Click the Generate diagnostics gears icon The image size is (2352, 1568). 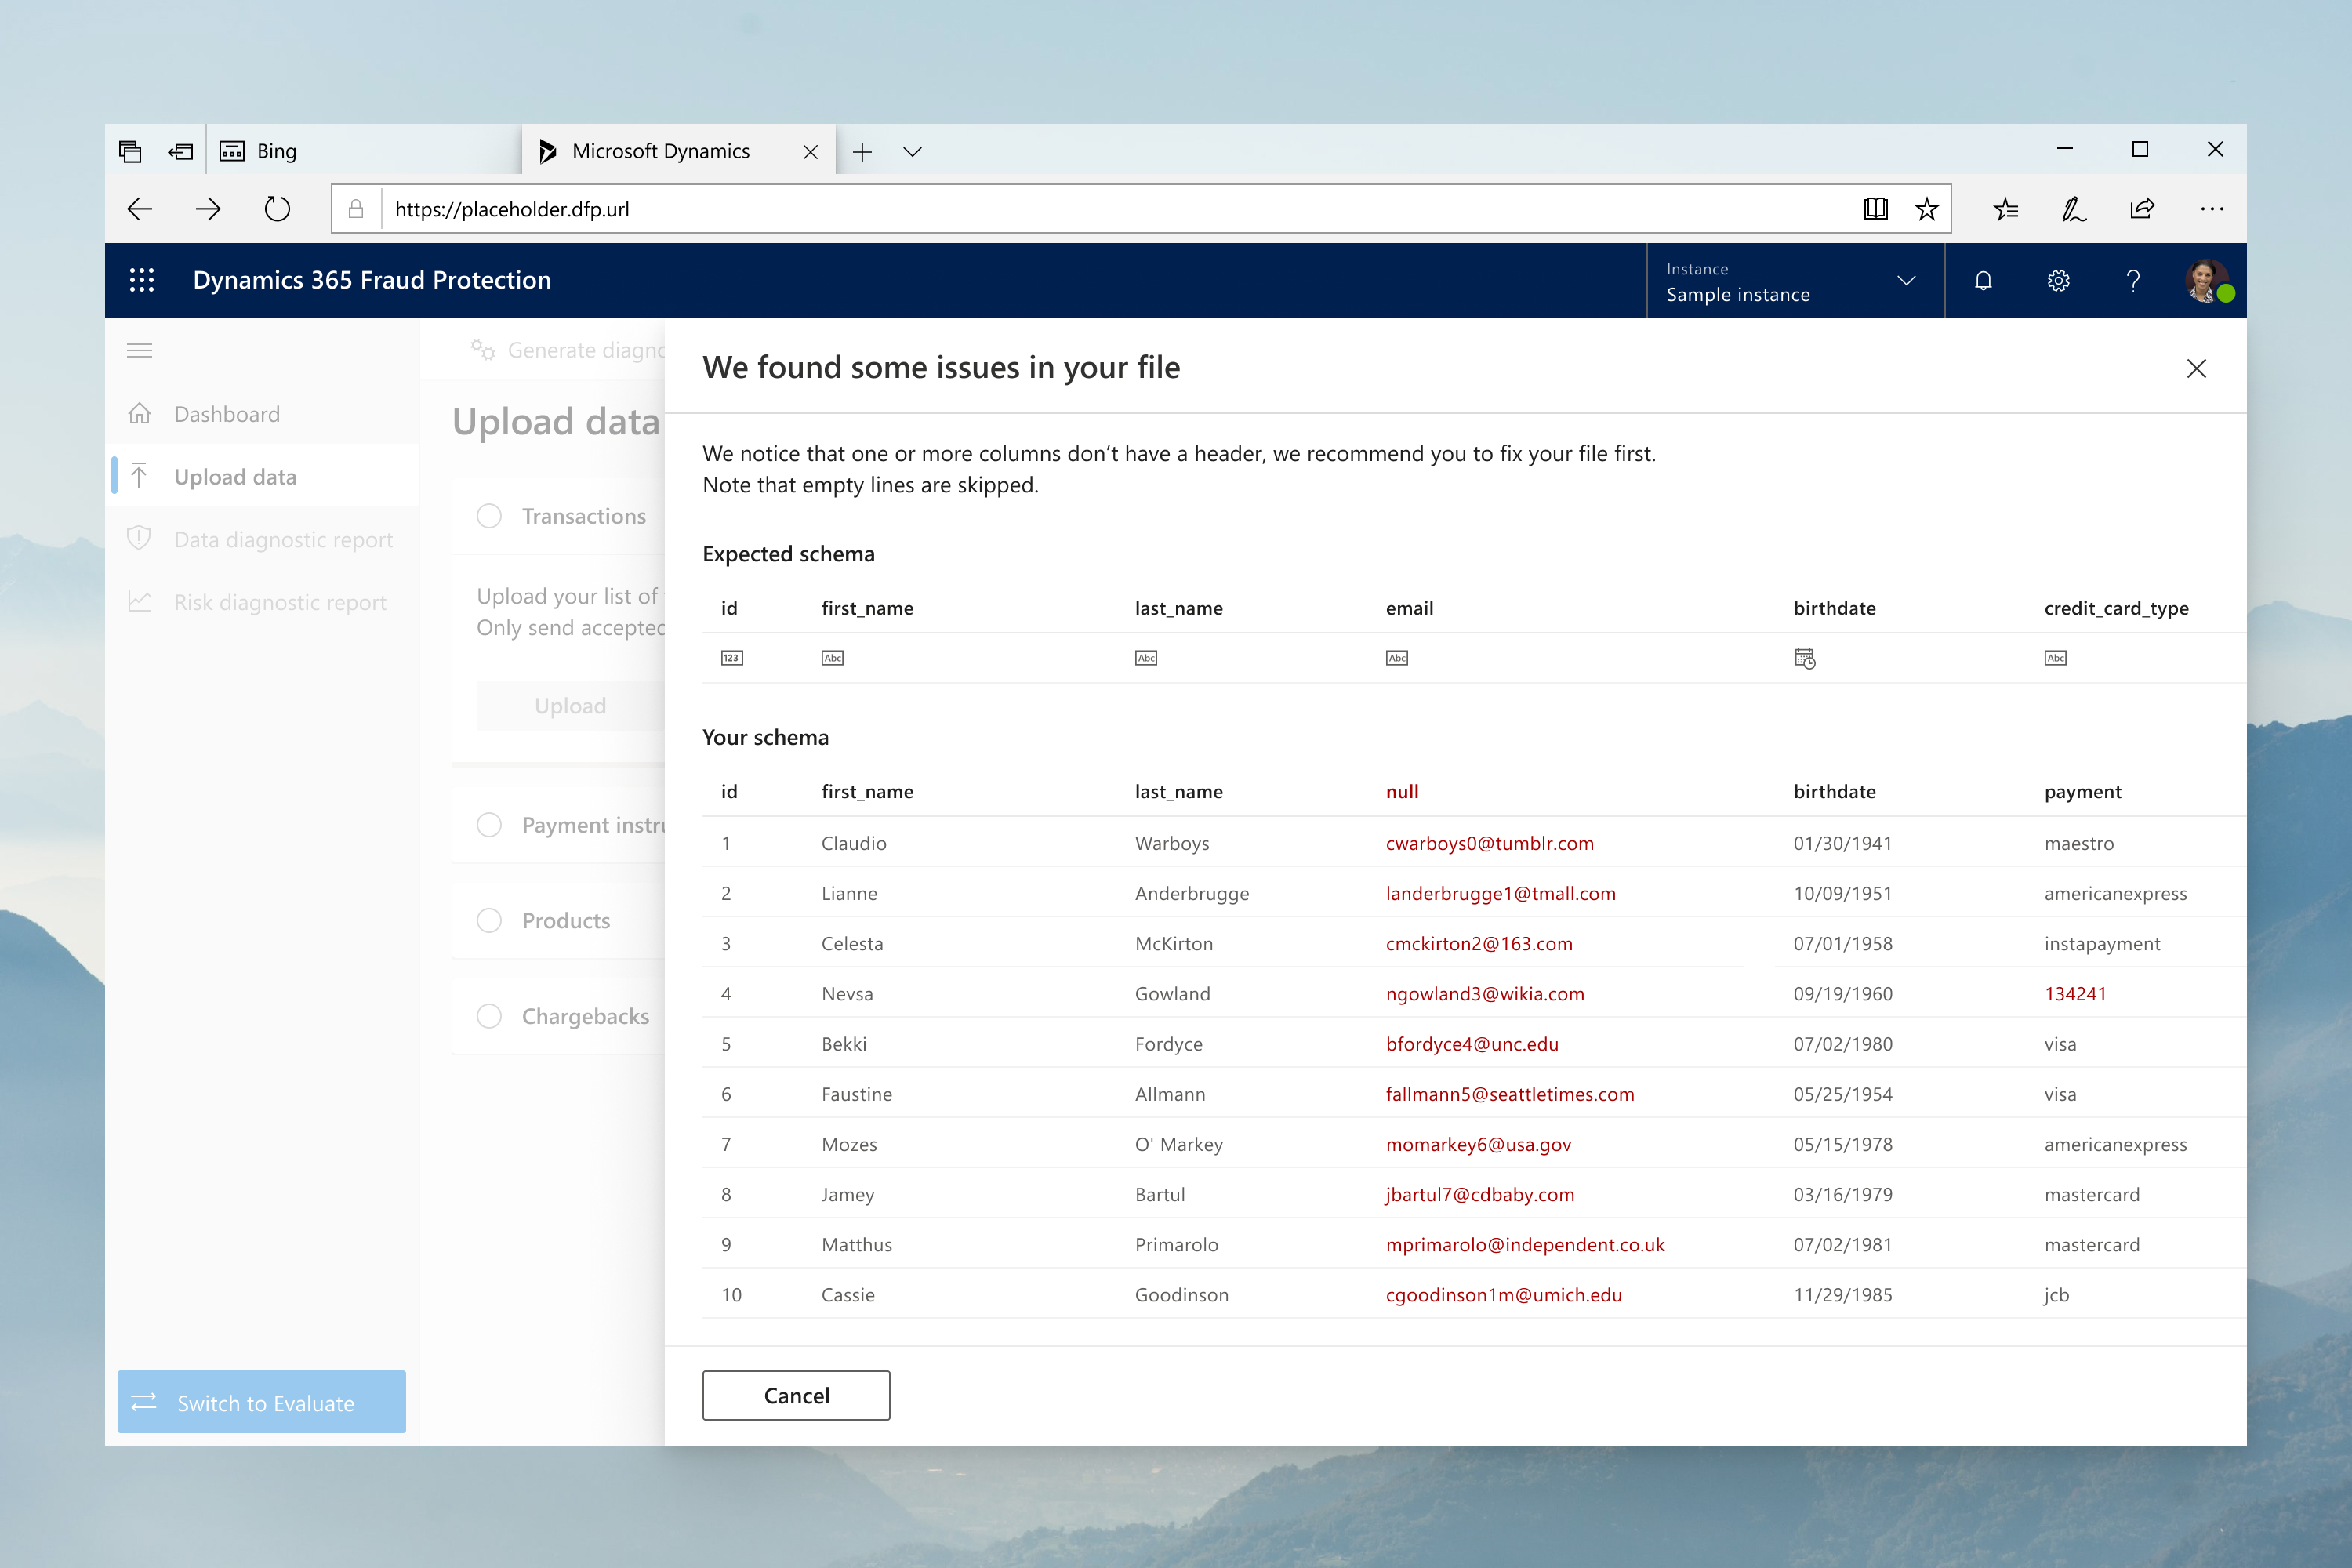[483, 350]
